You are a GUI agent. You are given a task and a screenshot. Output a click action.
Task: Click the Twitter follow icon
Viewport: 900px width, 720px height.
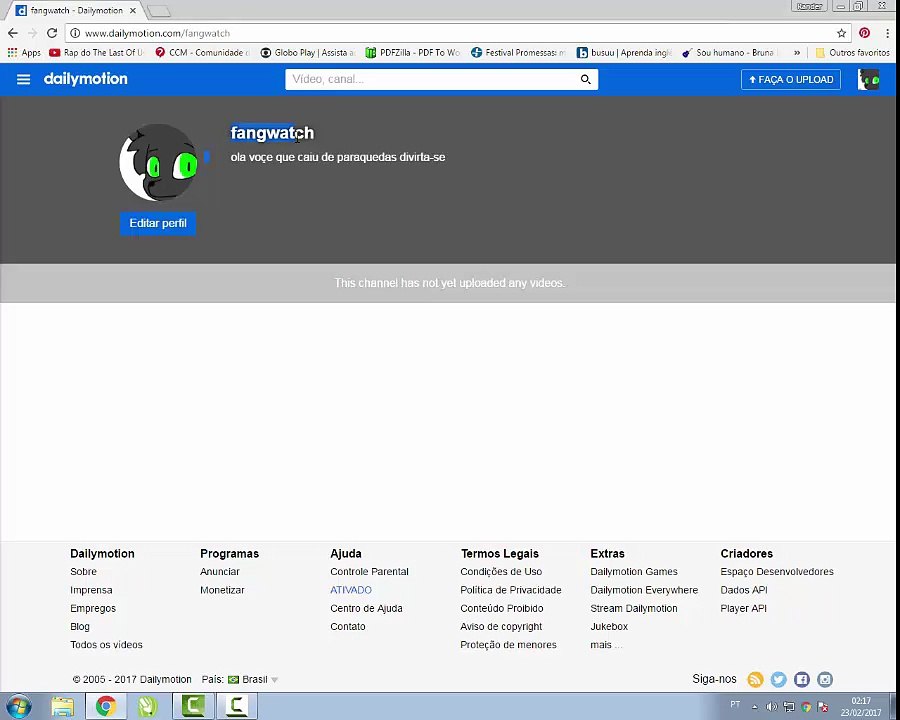[x=778, y=679]
